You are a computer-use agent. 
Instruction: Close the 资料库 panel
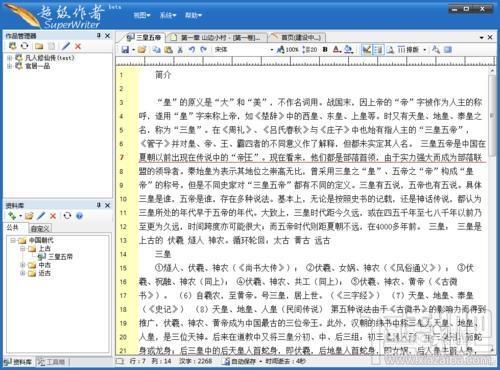tap(107, 205)
